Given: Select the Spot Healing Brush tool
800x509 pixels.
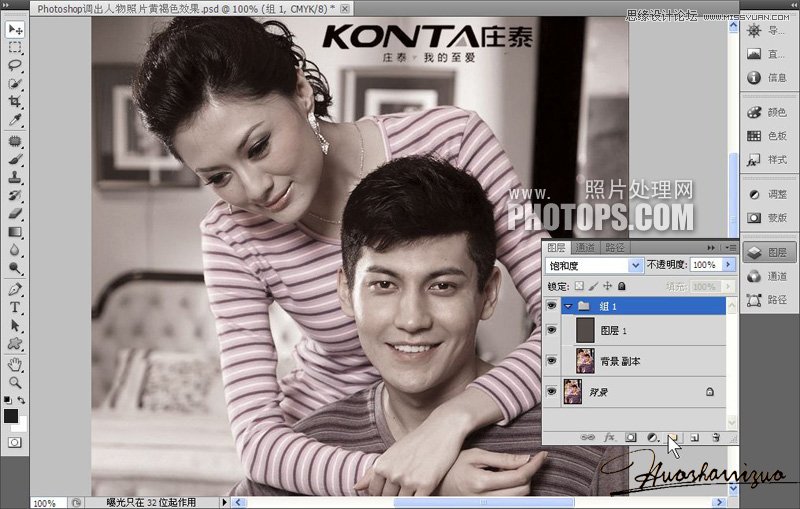Looking at the screenshot, I should [15, 141].
